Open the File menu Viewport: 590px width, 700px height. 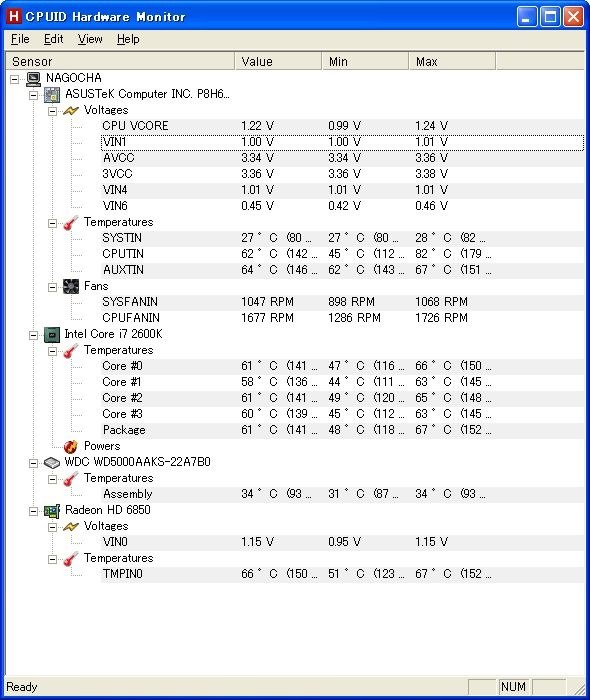click(20, 39)
